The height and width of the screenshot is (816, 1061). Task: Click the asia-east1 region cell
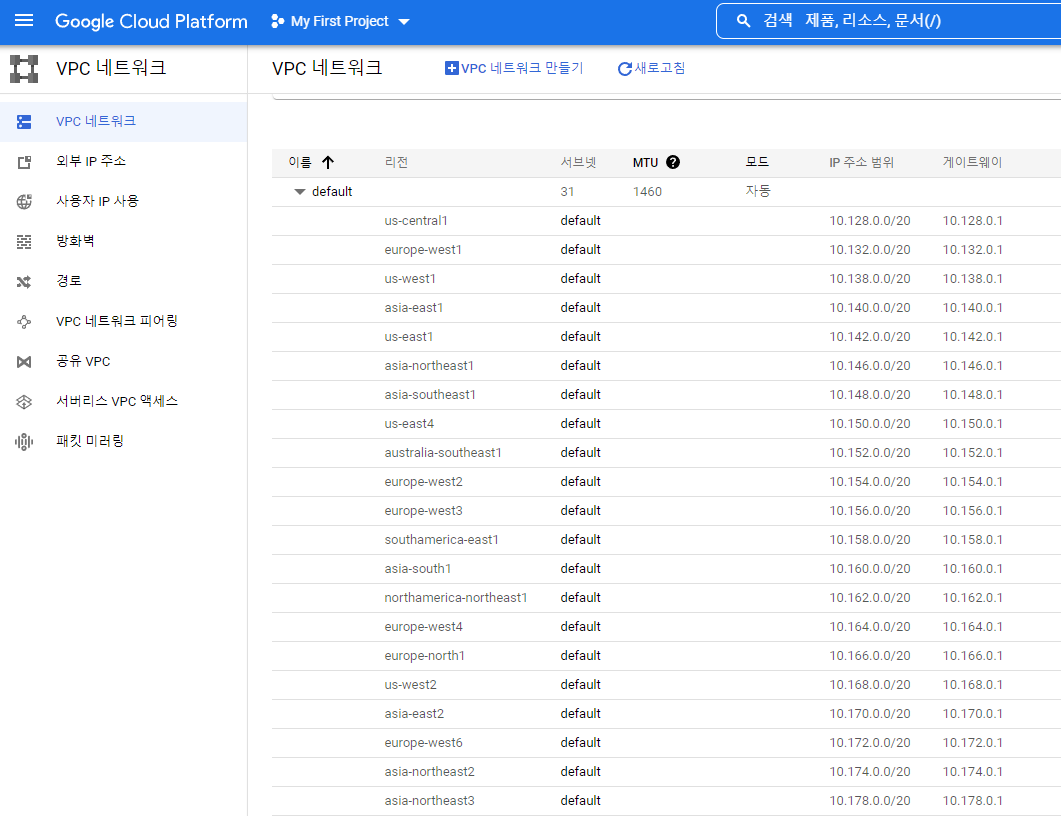(x=413, y=308)
